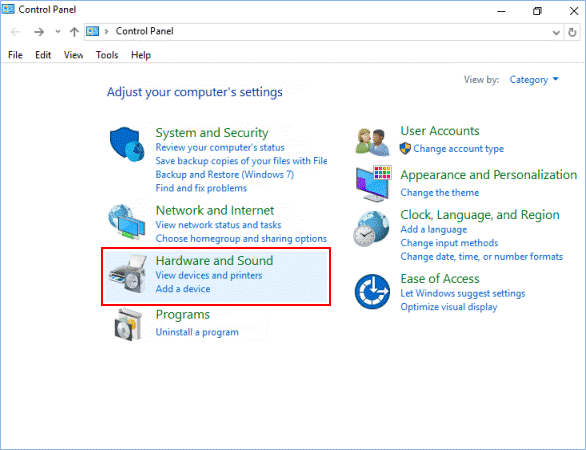Screen dimensions: 586x450
Task: Open the Network and Internet globe icon
Action: [127, 222]
